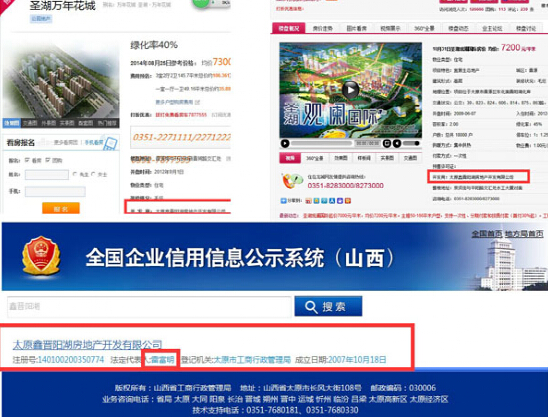
Task: Adjust the video volume slider
Action: (x=411, y=143)
